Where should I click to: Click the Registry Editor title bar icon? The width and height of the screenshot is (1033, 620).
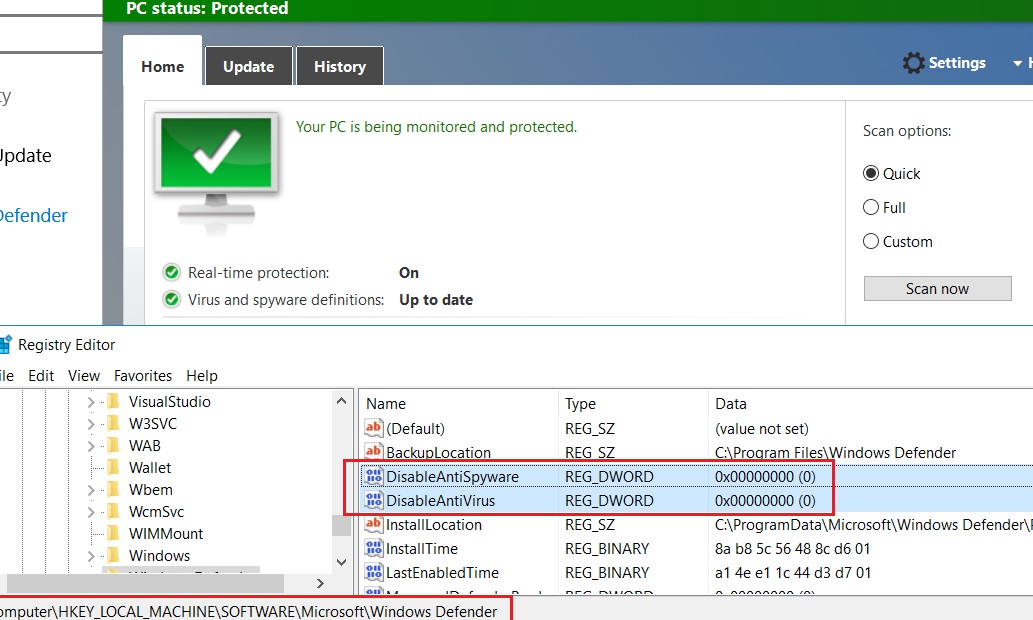(x=5, y=345)
